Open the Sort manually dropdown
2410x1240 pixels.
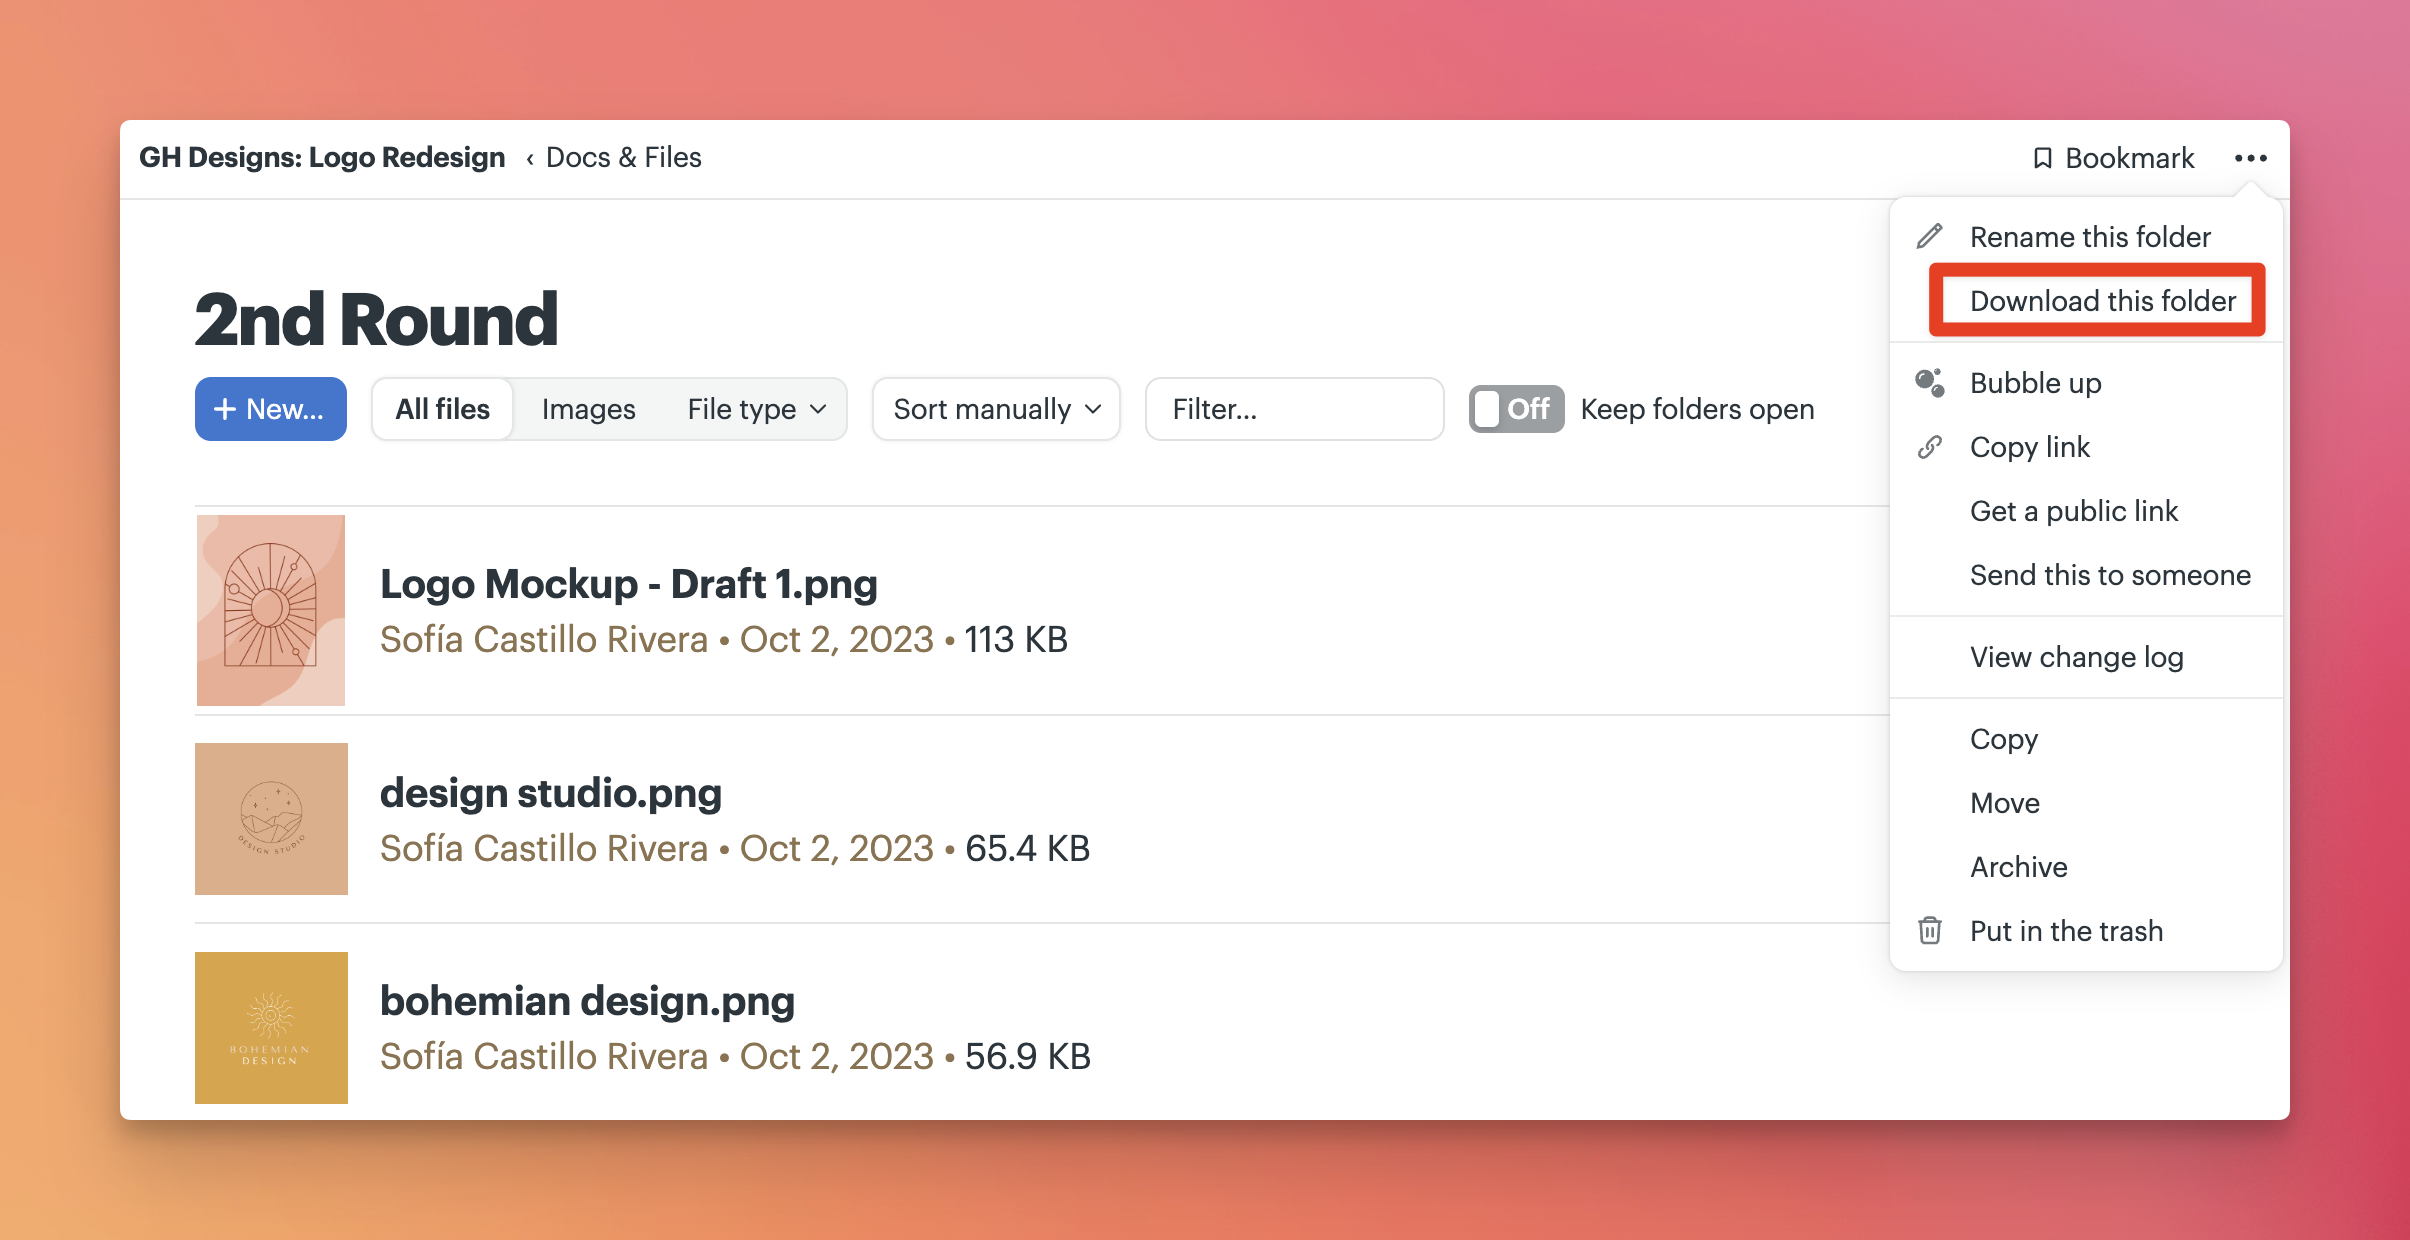point(996,409)
